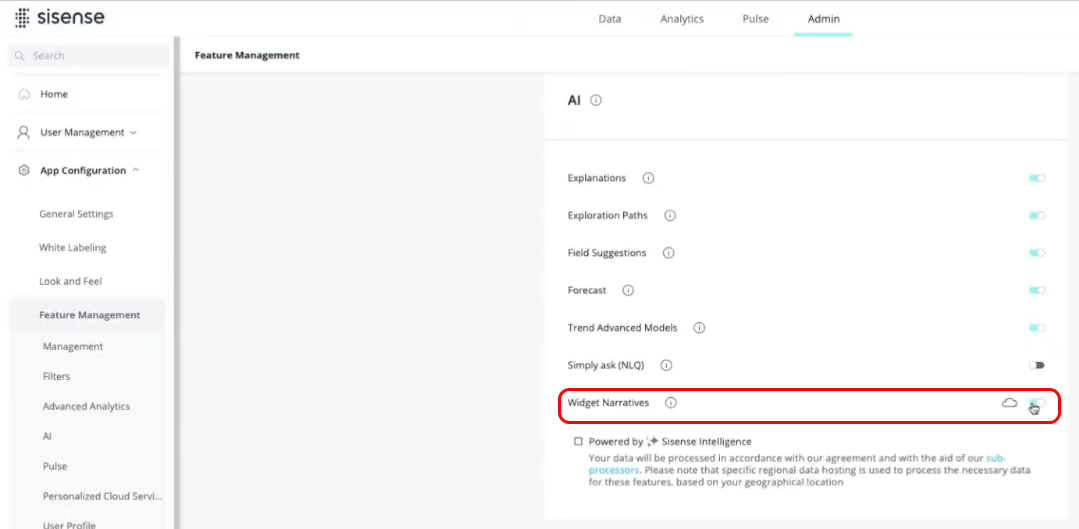Switch off Trend Advanced Models
The width and height of the screenshot is (1079, 529).
pos(1036,328)
